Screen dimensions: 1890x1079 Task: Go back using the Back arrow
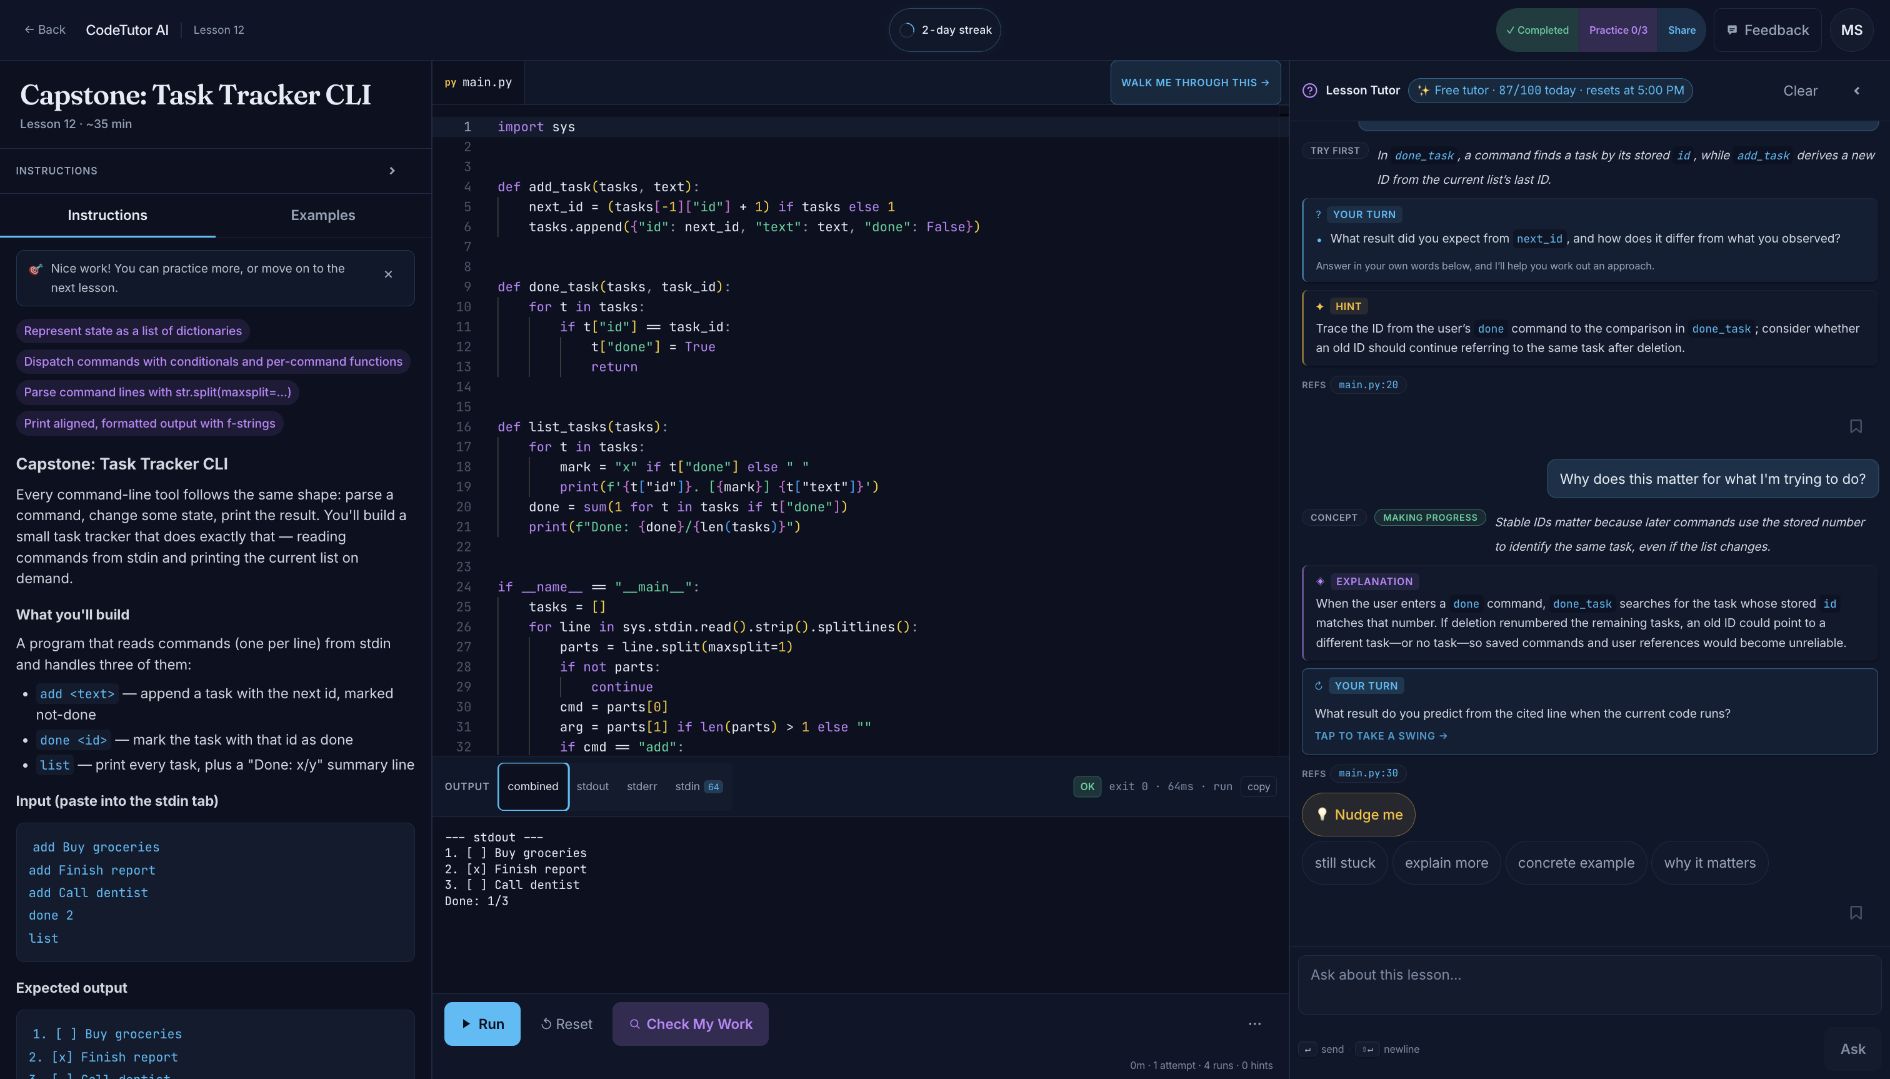45,30
